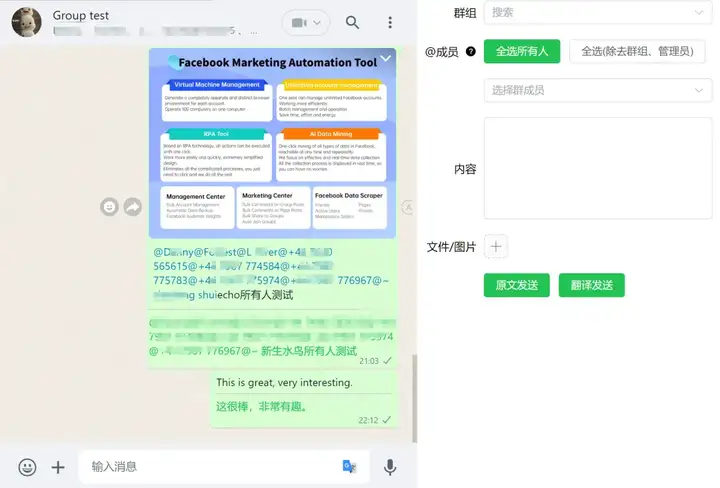Viewport: 720px width, 488px height.
Task: Click the 新生水鸟所有人测试 mention text
Action: (x=309, y=351)
